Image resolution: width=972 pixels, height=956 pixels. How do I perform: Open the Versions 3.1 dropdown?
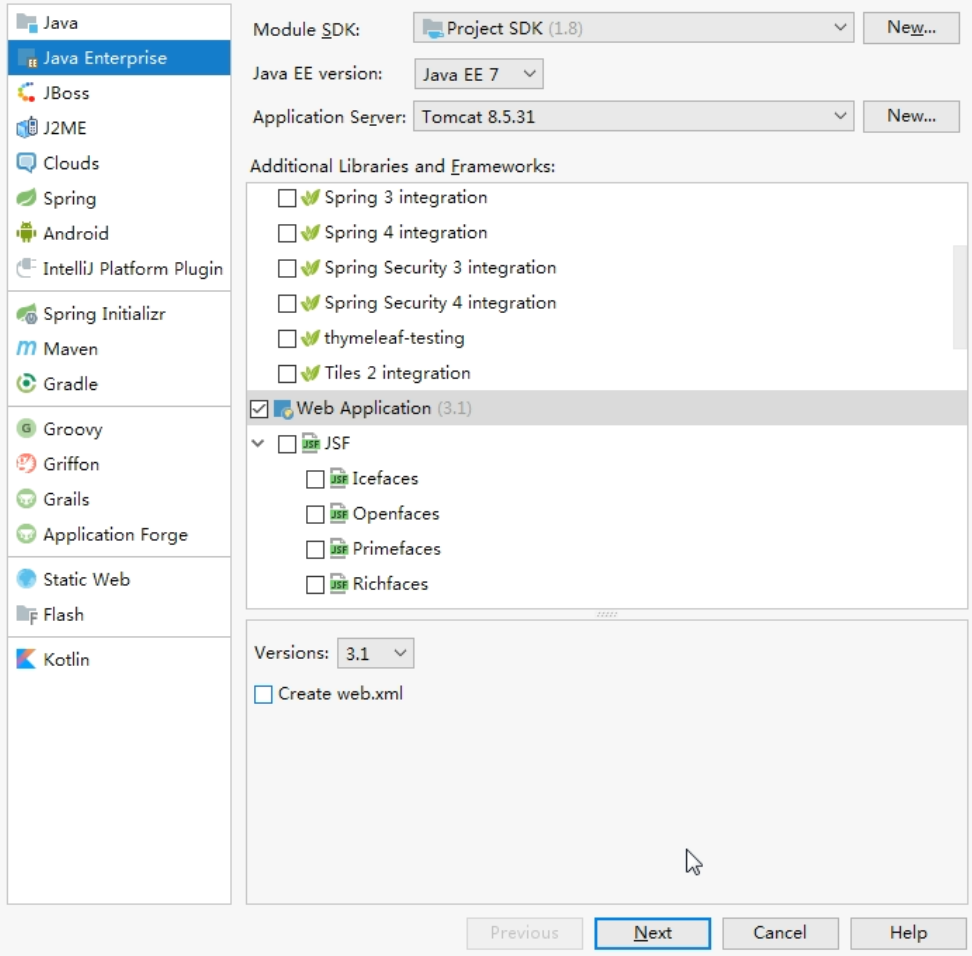pos(376,653)
